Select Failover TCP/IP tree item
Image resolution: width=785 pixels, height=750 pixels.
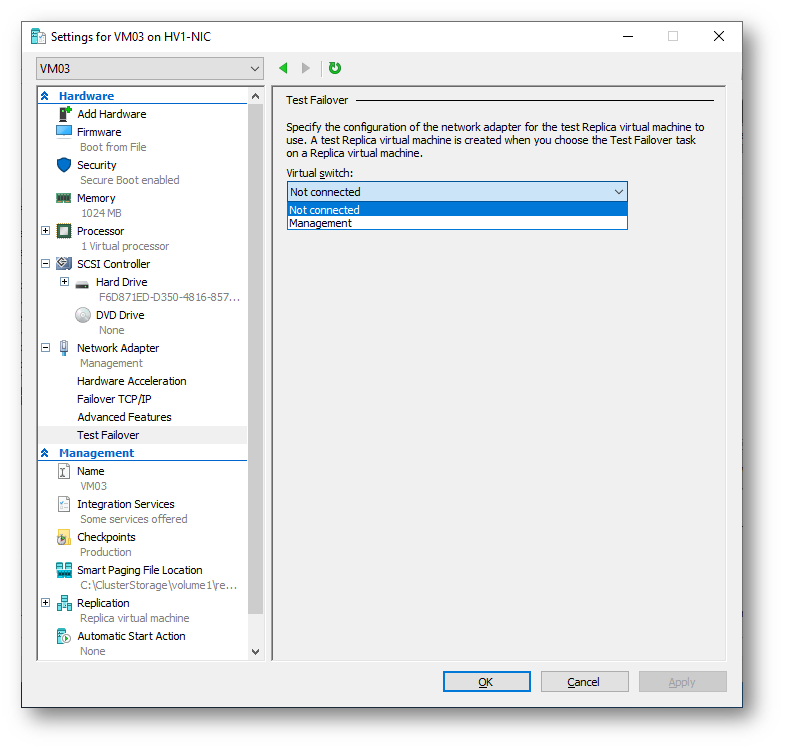point(114,399)
